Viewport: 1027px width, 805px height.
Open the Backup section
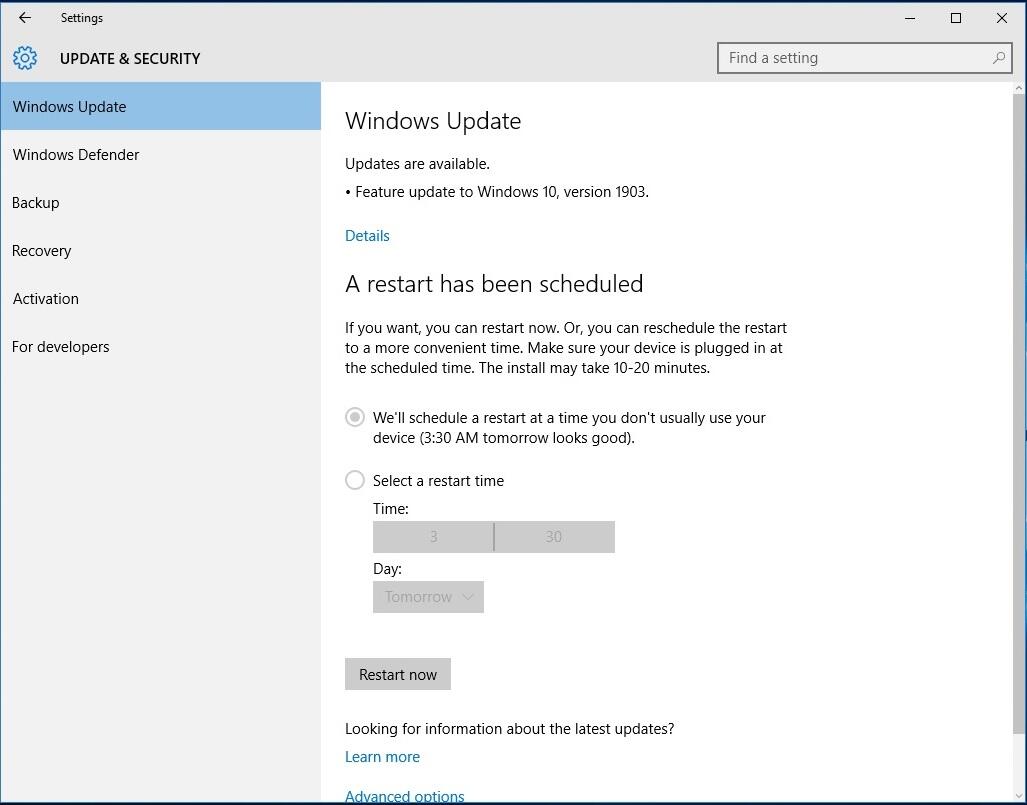(160, 202)
